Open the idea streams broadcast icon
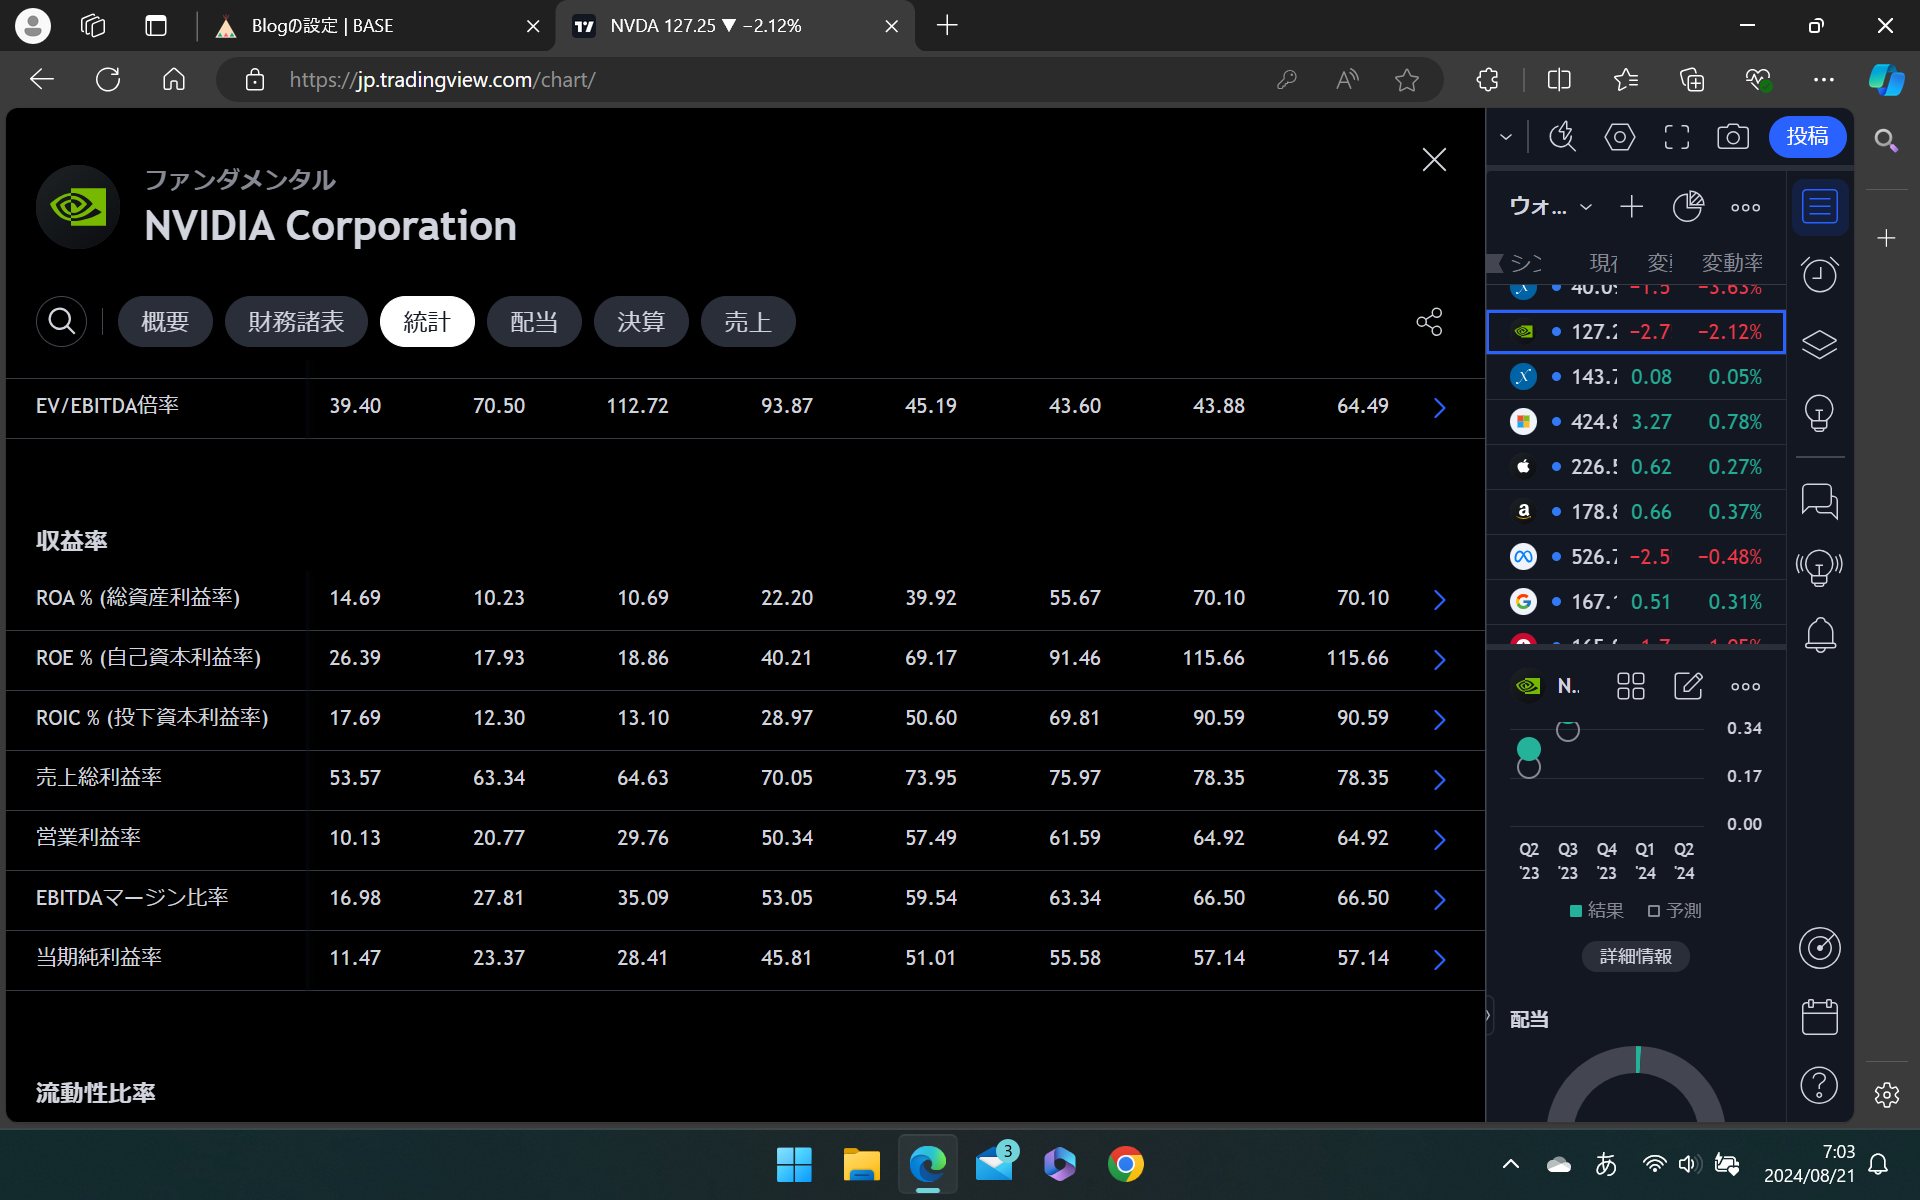Screen dimensions: 1920x1200 click(1820, 567)
